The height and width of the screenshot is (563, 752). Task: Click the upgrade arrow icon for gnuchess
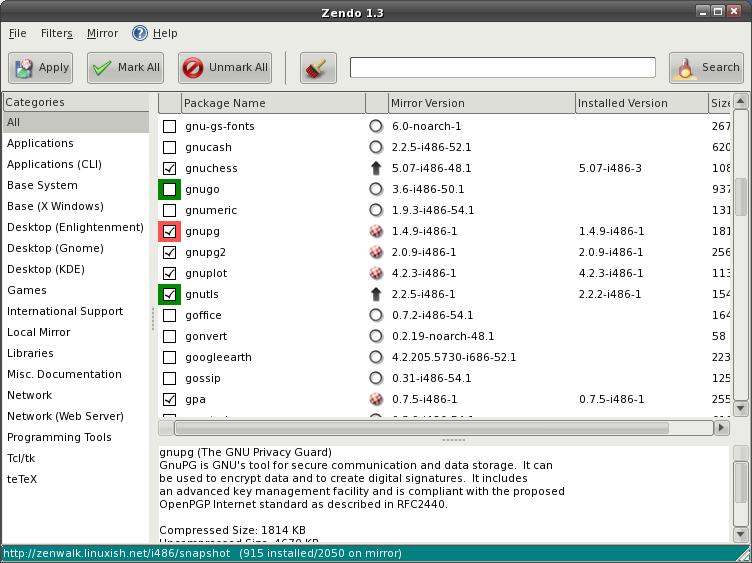click(376, 168)
